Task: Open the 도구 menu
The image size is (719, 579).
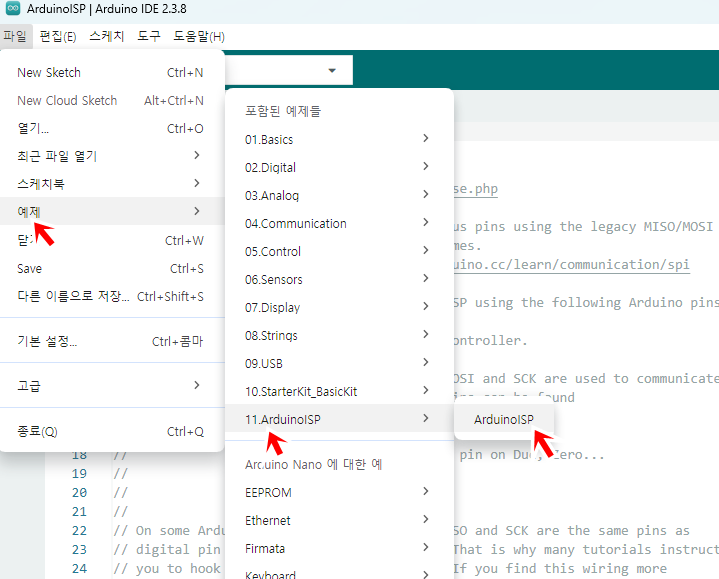Action: pyautogui.click(x=149, y=36)
